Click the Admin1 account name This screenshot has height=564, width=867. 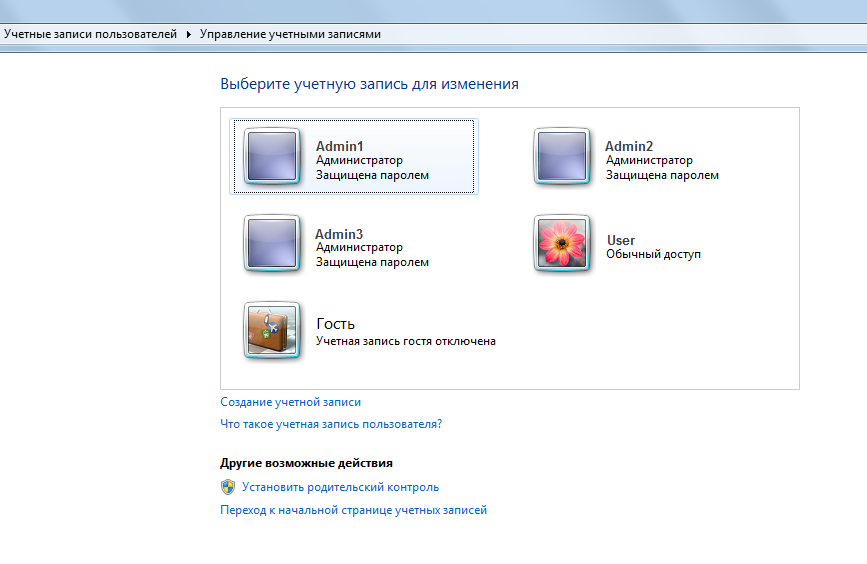point(340,146)
